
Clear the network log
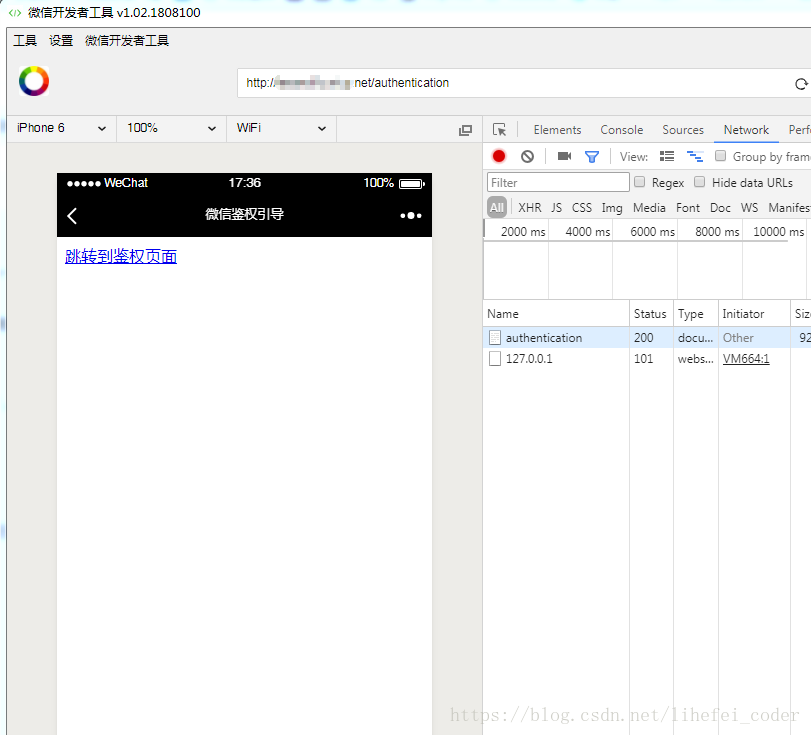527,156
